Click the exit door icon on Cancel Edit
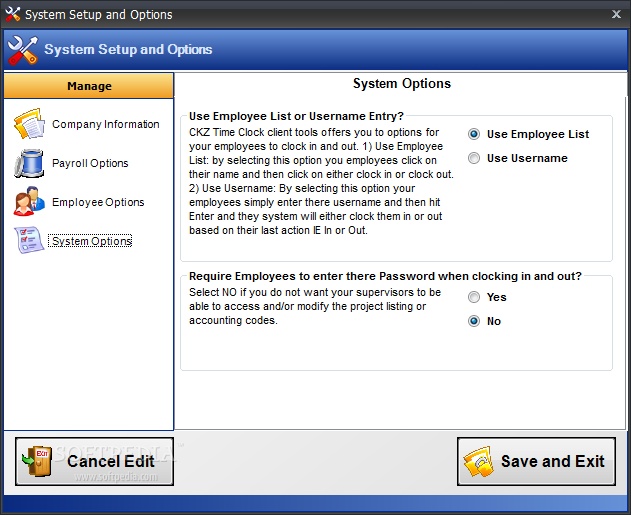 coord(37,461)
